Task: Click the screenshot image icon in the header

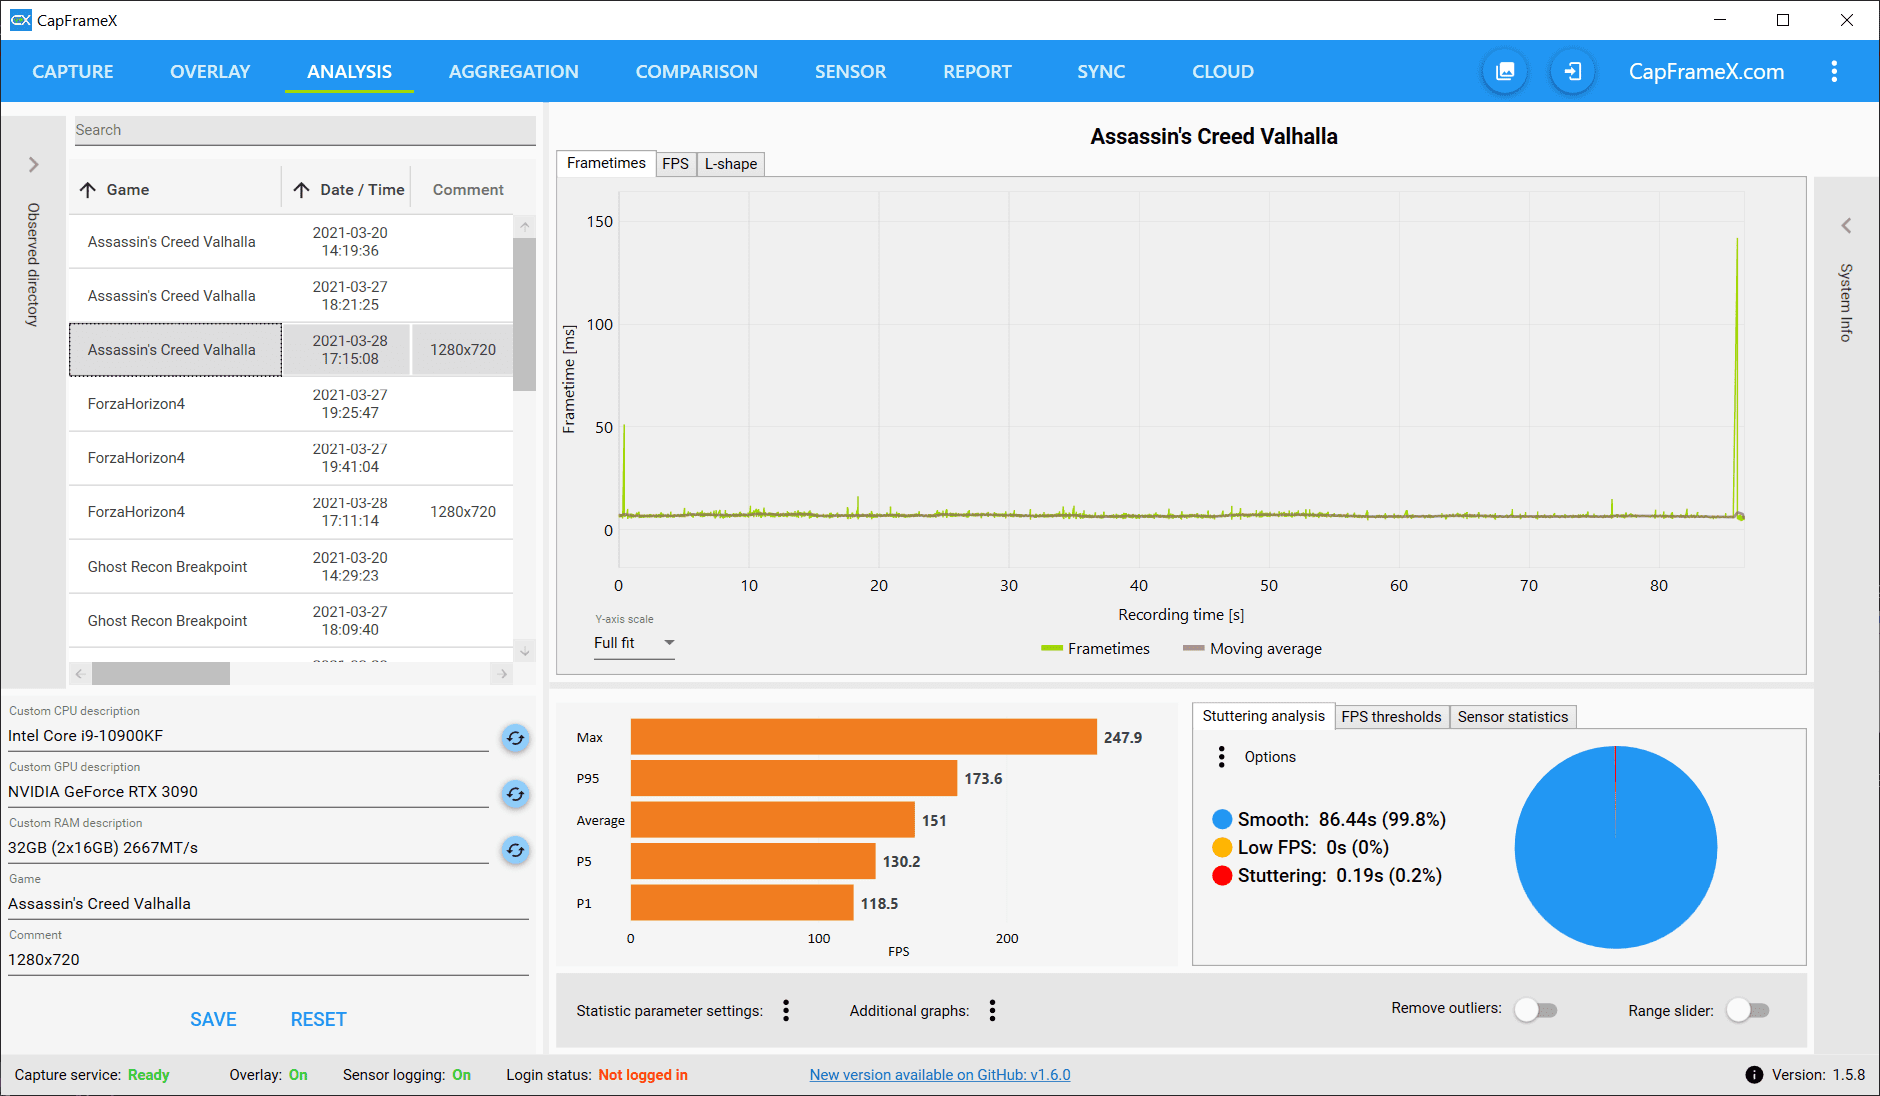Action: (x=1504, y=71)
